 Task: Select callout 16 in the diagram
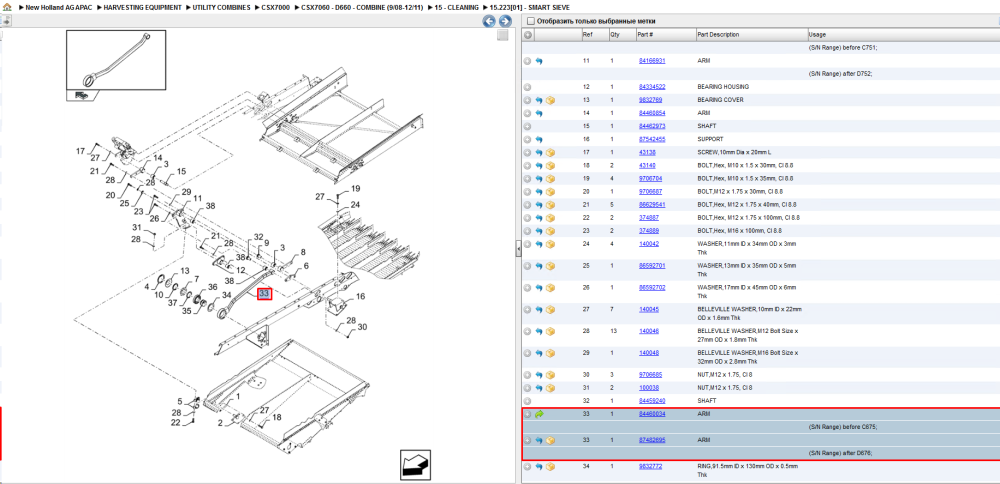coord(360,297)
